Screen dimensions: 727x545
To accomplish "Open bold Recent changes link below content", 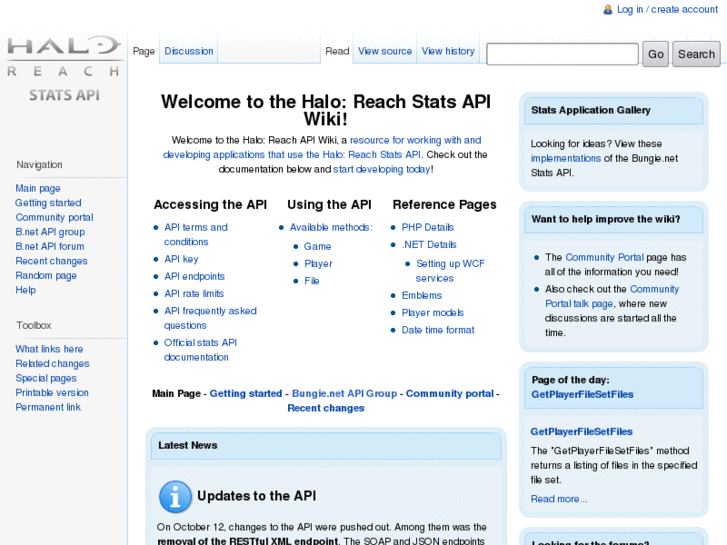I will pos(326,408).
